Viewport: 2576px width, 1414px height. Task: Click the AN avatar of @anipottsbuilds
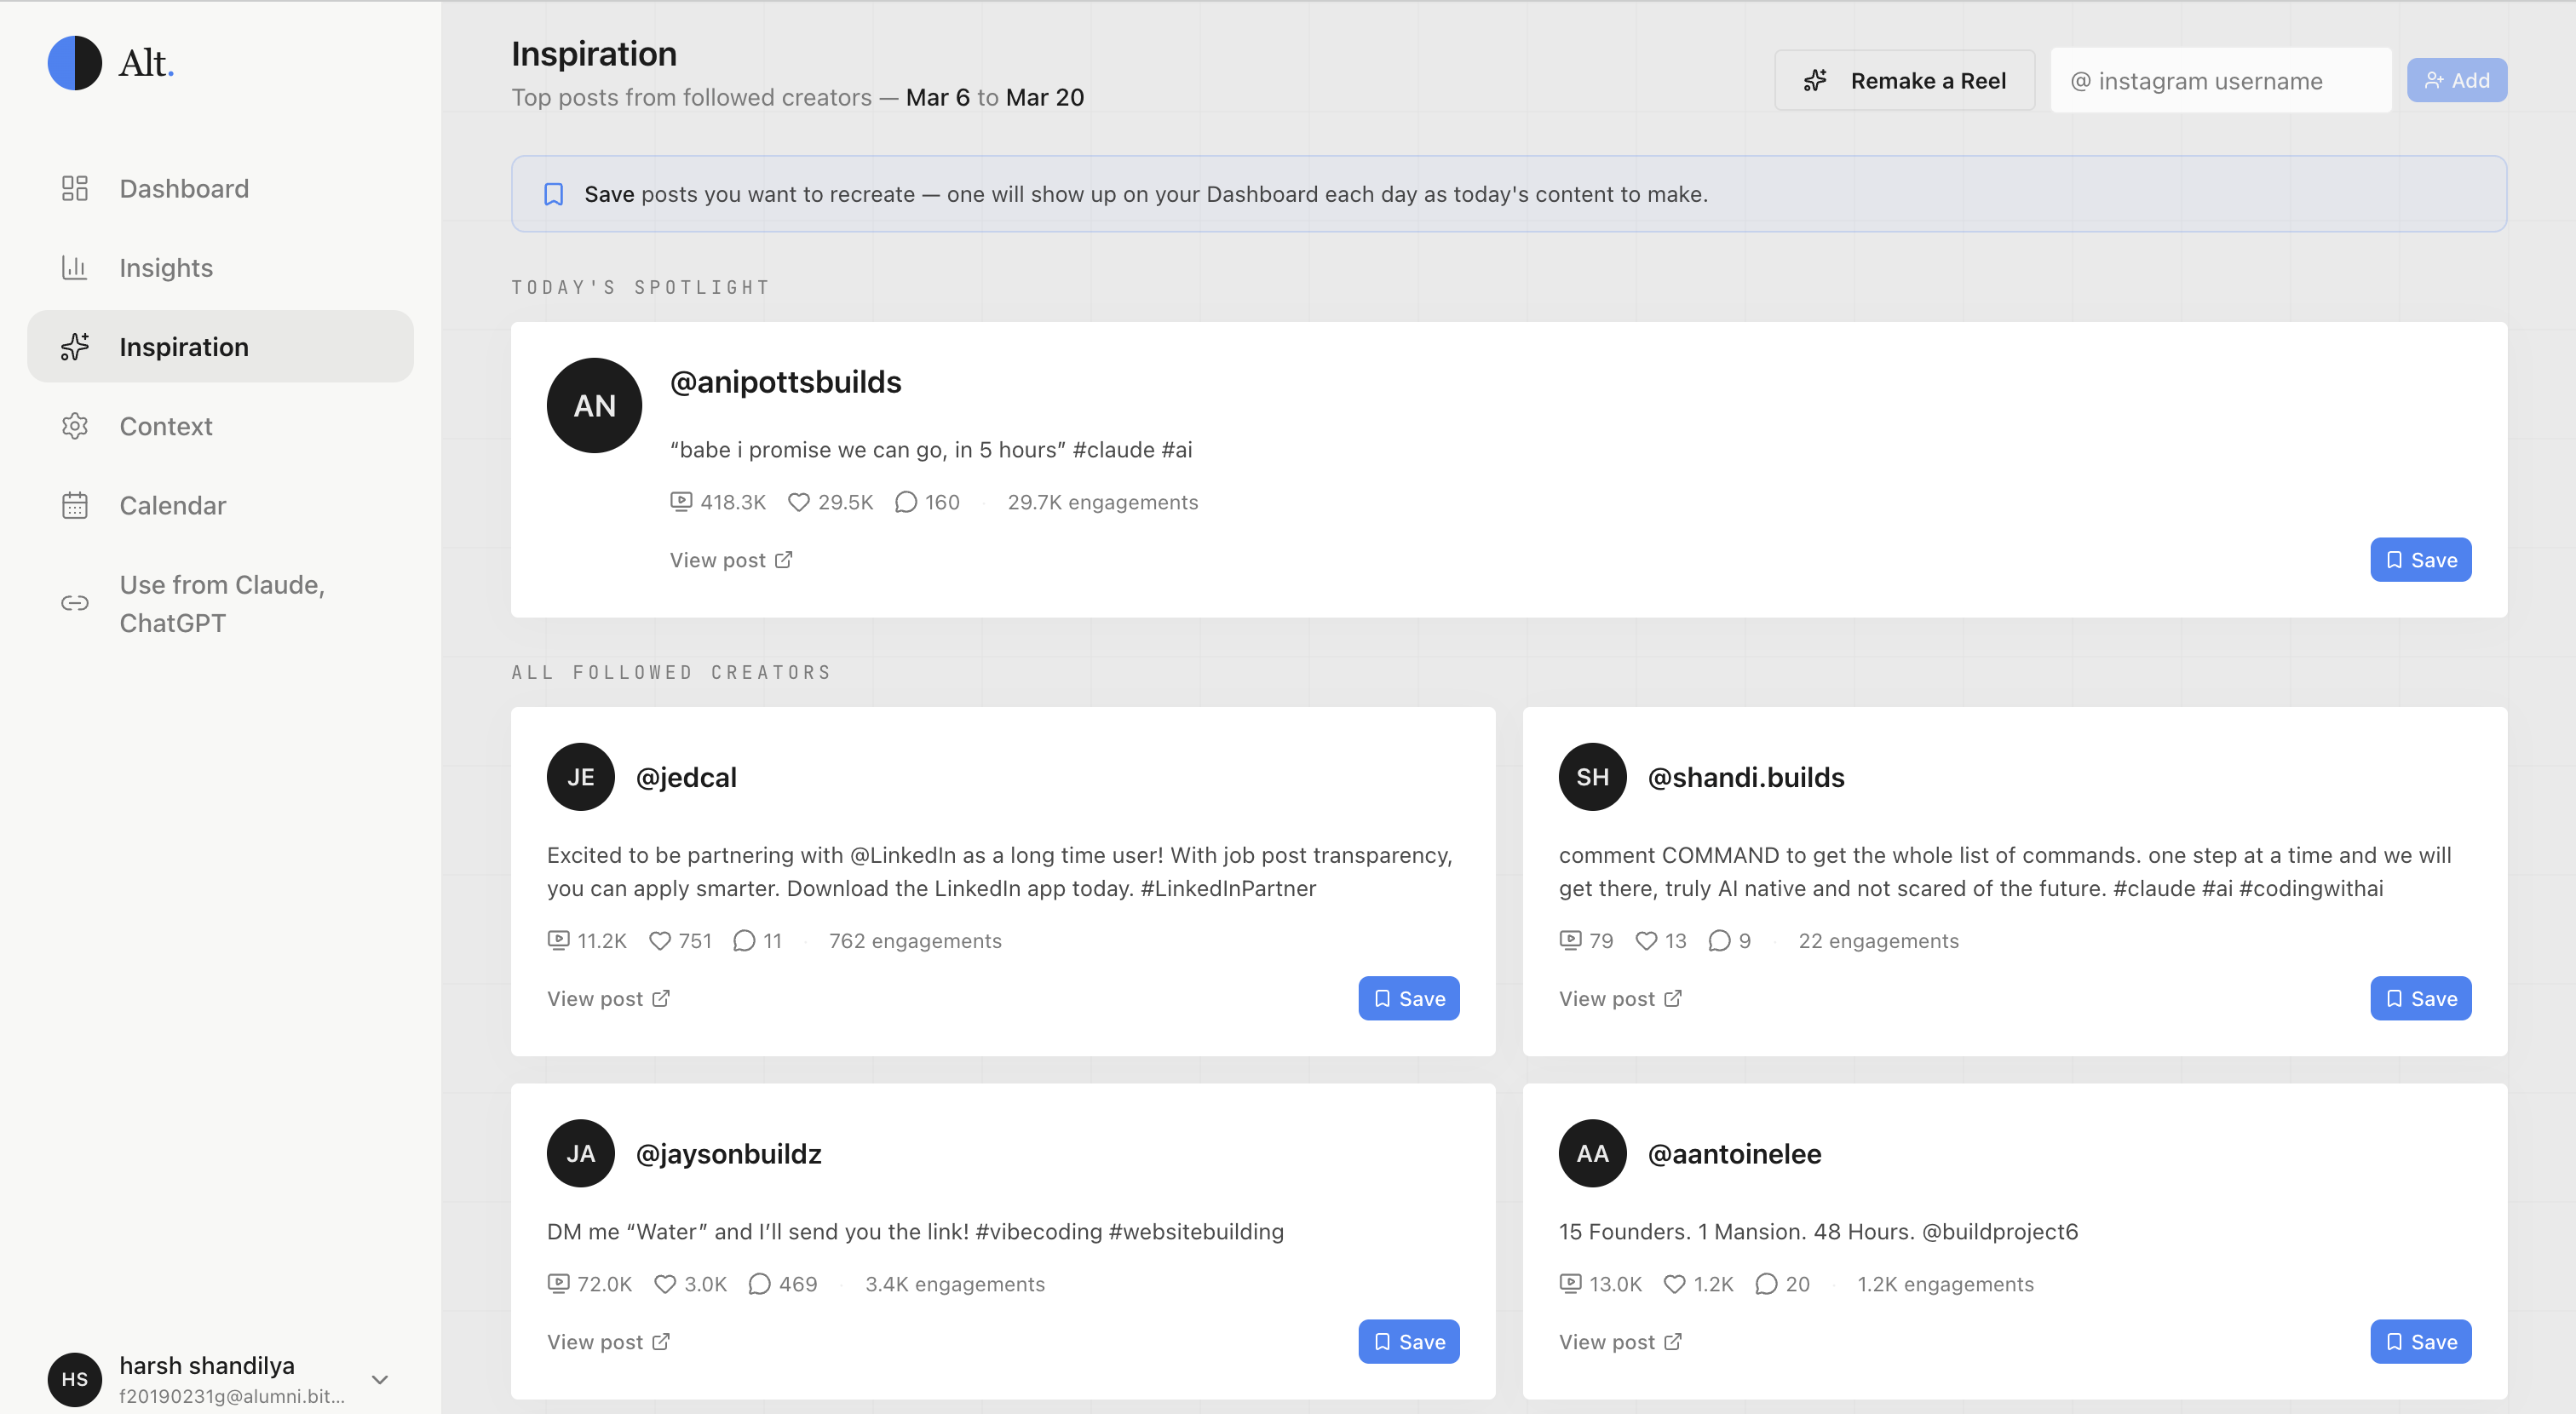pyautogui.click(x=594, y=405)
